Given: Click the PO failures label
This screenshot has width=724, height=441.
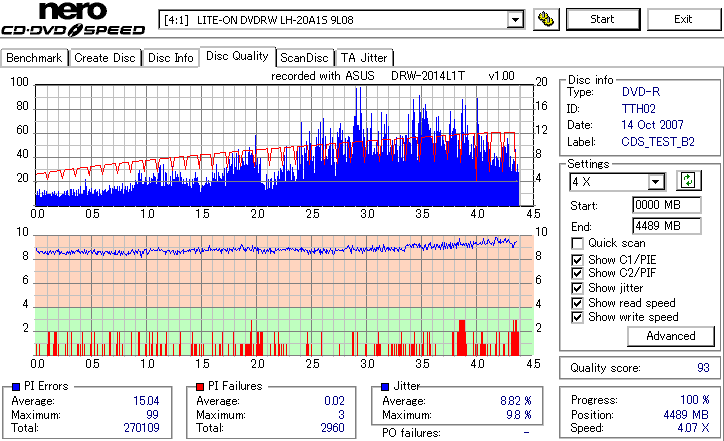Looking at the screenshot, I should click(411, 433).
